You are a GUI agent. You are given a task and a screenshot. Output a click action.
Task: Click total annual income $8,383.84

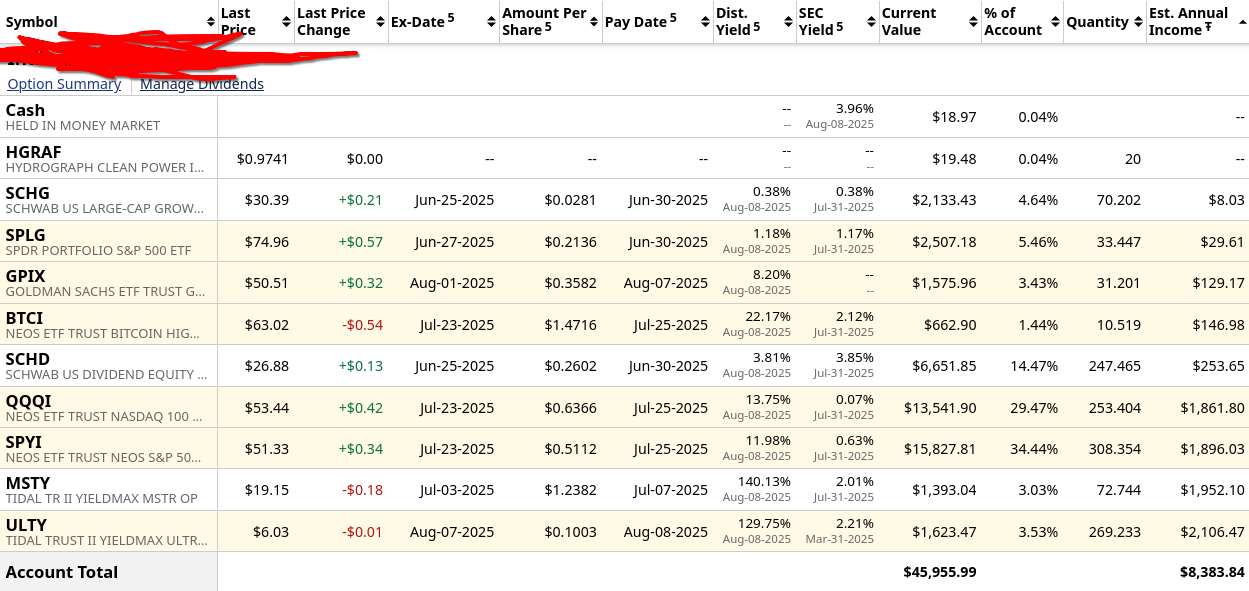1212,573
